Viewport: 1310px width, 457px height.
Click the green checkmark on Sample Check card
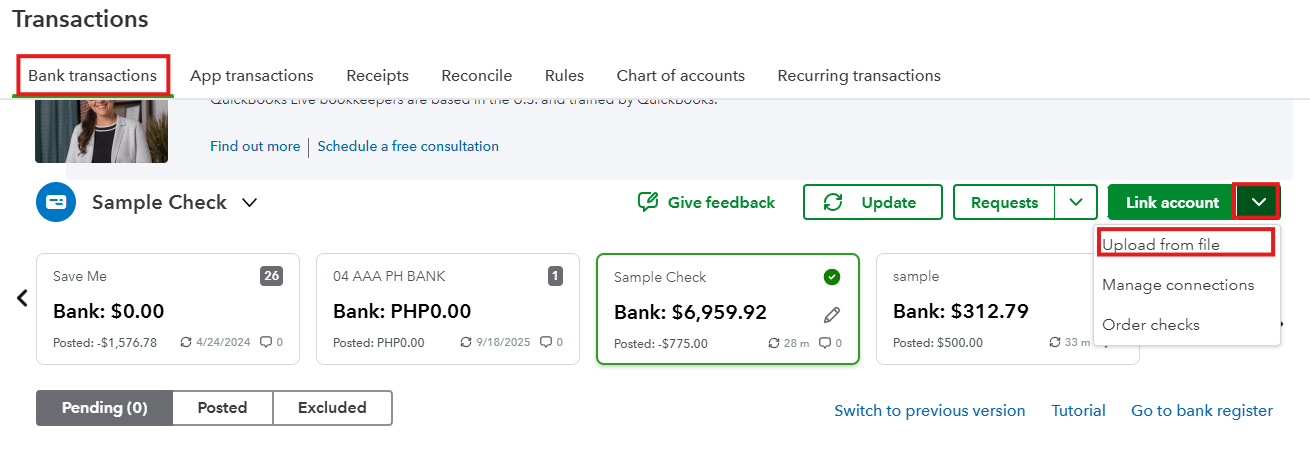pos(832,277)
